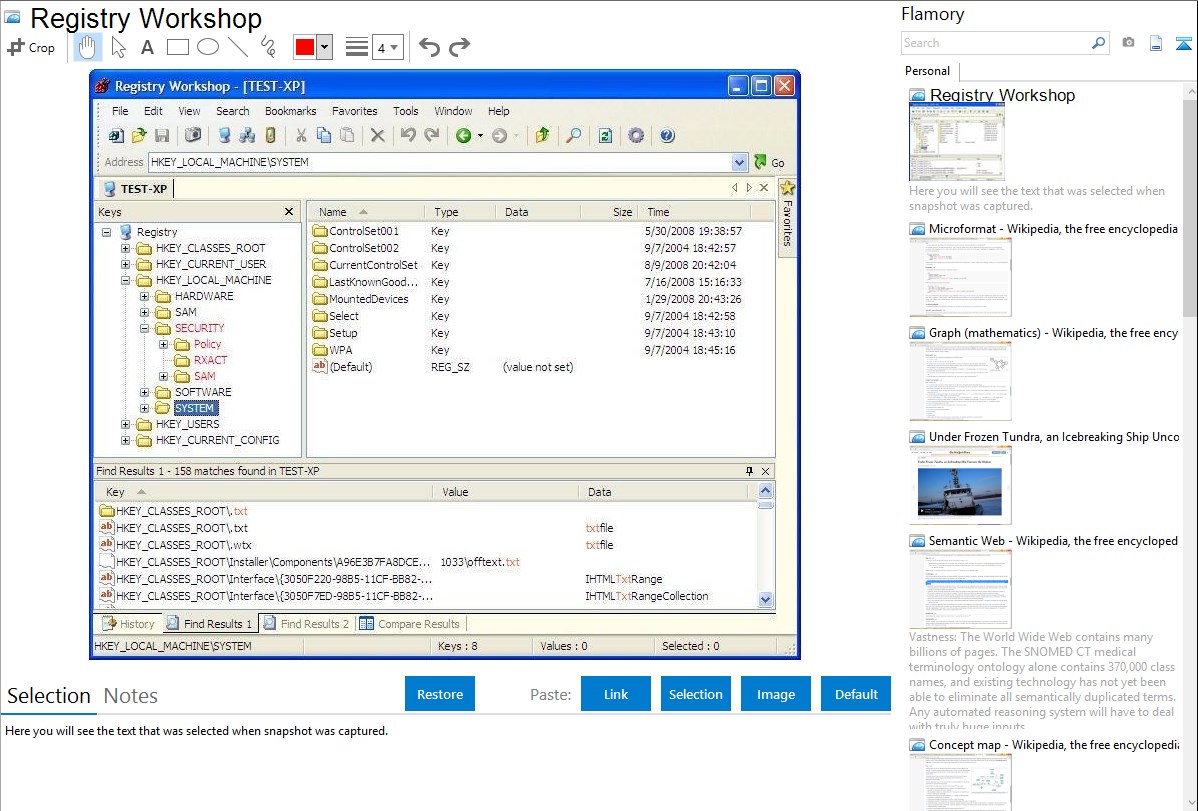The image size is (1198, 811).
Task: Click the magnifying glass find toolbar icon
Action: pyautogui.click(x=574, y=136)
